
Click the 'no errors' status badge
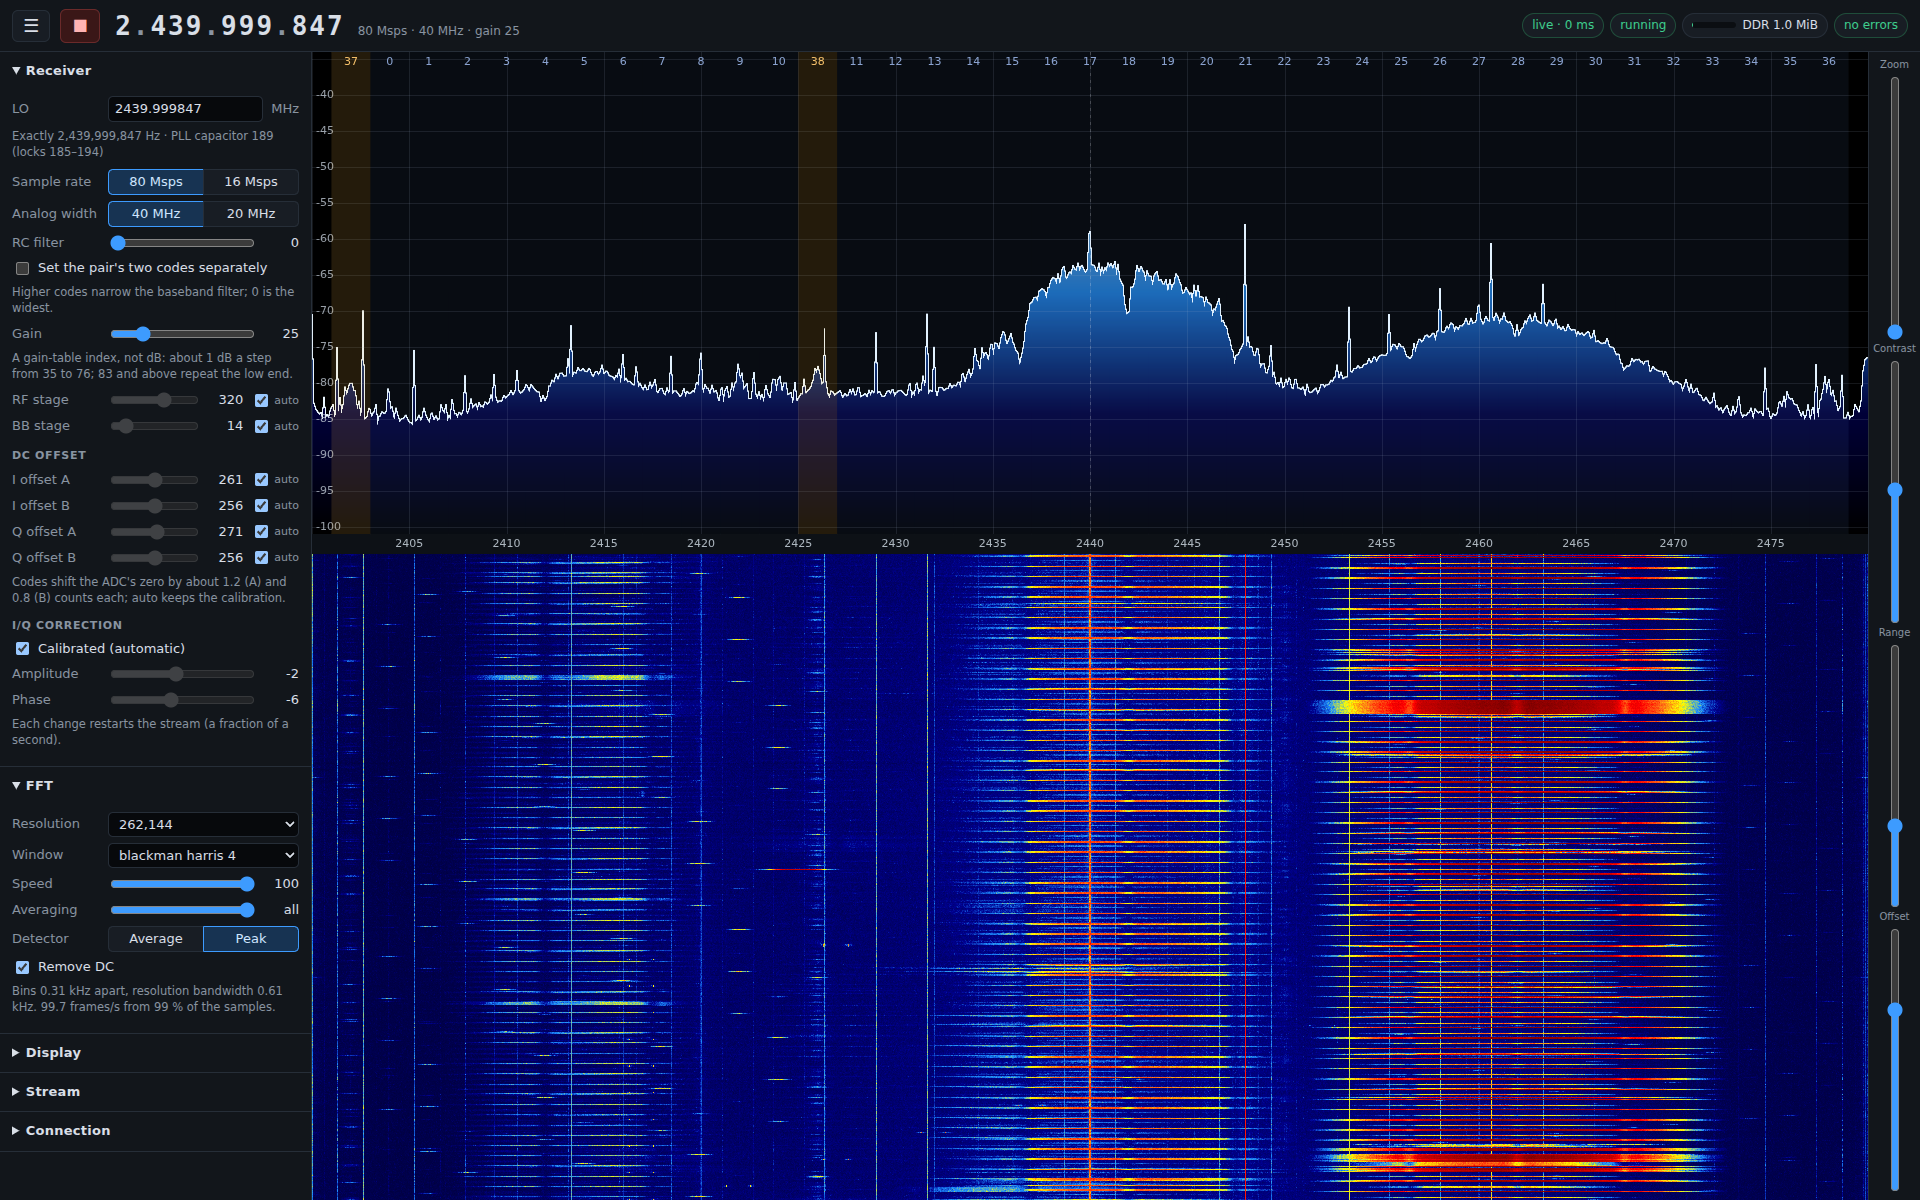pyautogui.click(x=1870, y=25)
